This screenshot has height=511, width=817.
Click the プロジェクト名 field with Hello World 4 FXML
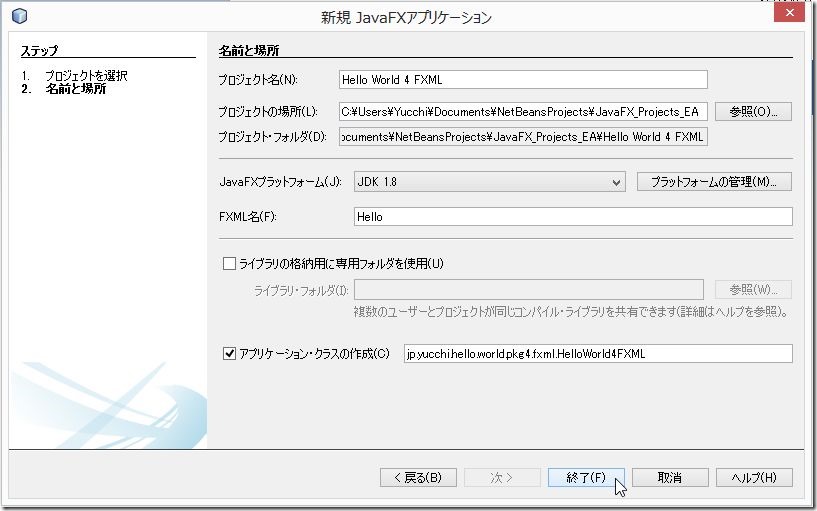click(523, 80)
